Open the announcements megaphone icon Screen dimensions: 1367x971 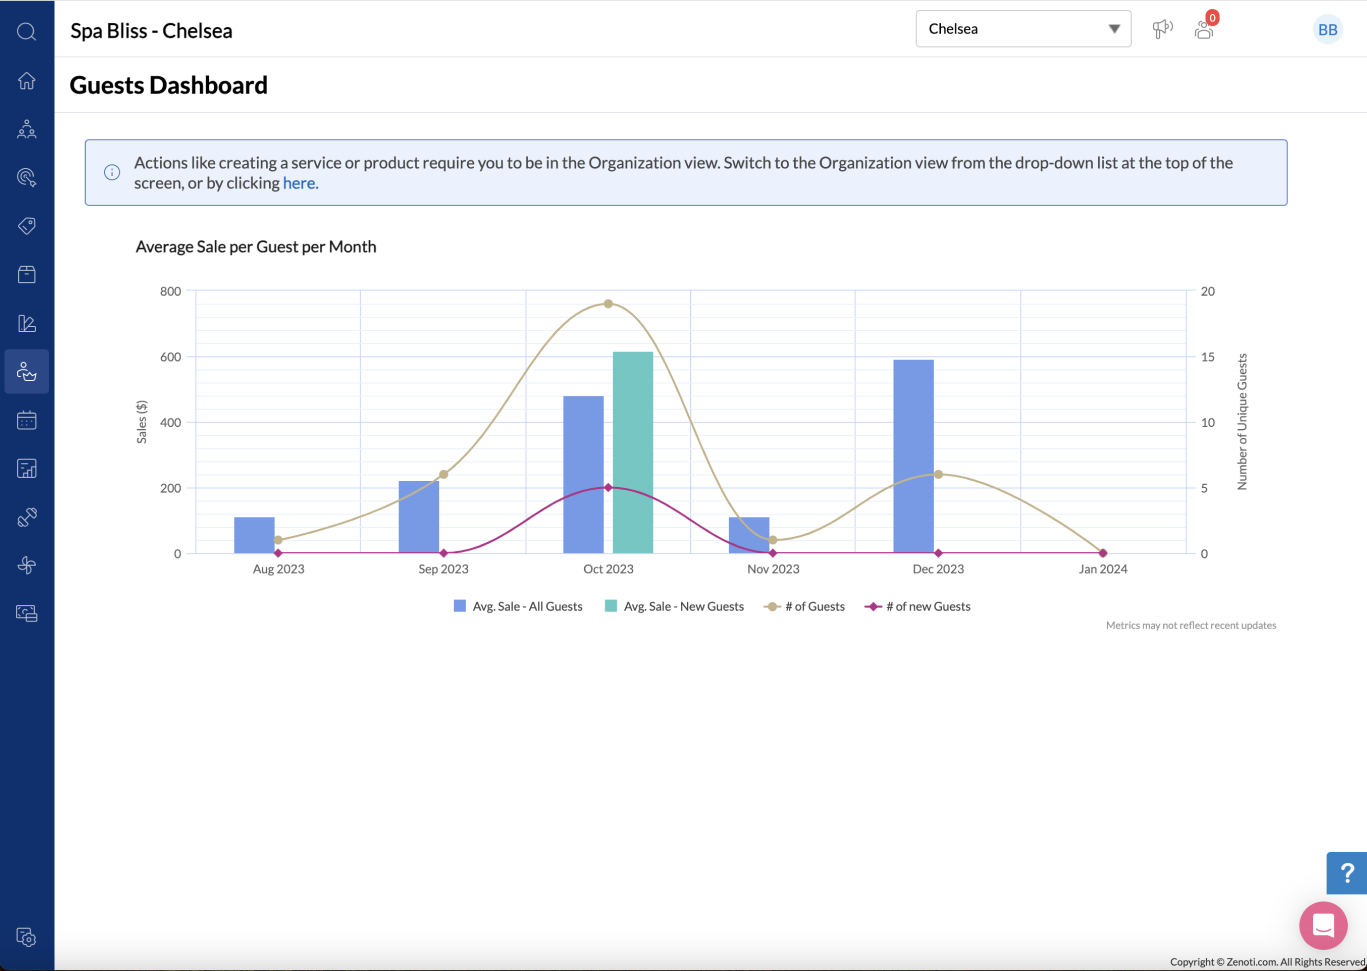1162,29
